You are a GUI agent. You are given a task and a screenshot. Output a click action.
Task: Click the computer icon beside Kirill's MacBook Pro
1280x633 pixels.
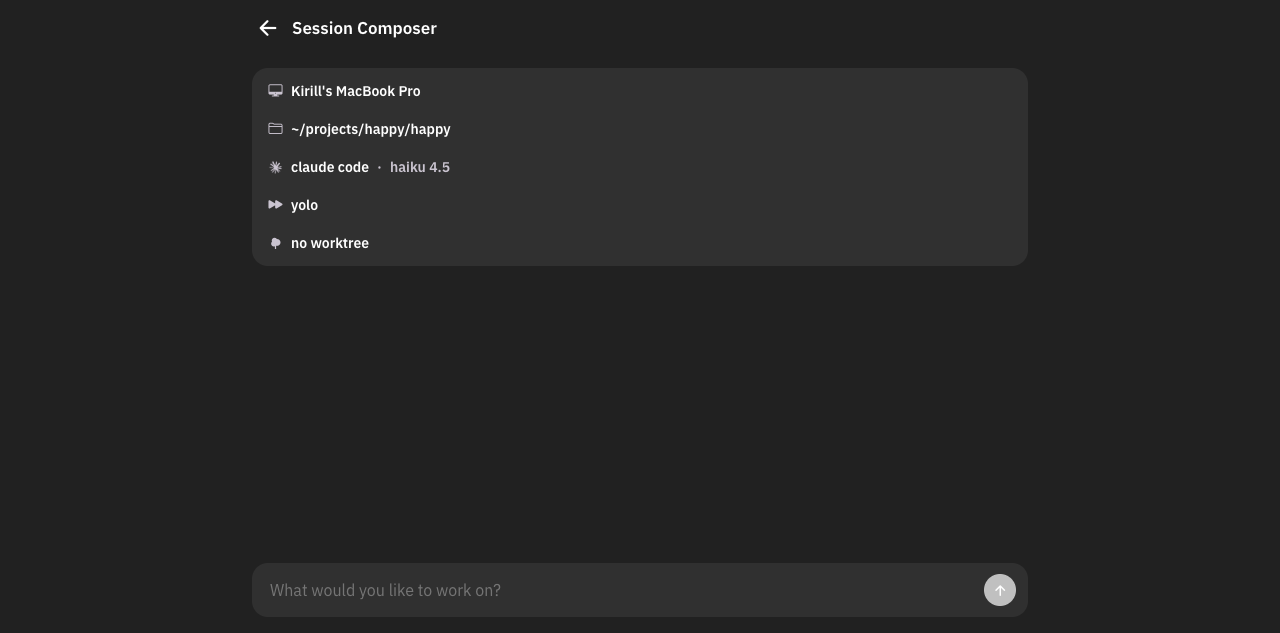275,91
